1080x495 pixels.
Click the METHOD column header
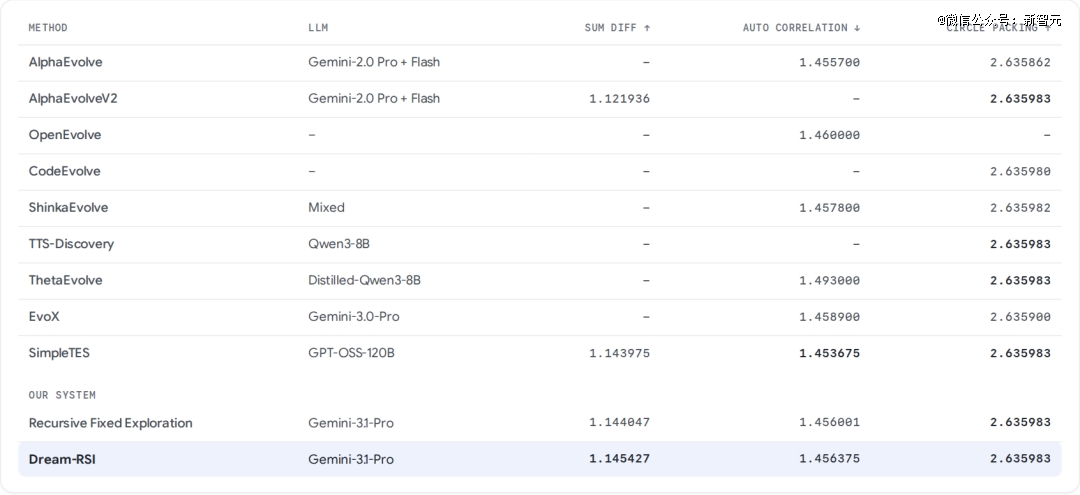click(48, 28)
